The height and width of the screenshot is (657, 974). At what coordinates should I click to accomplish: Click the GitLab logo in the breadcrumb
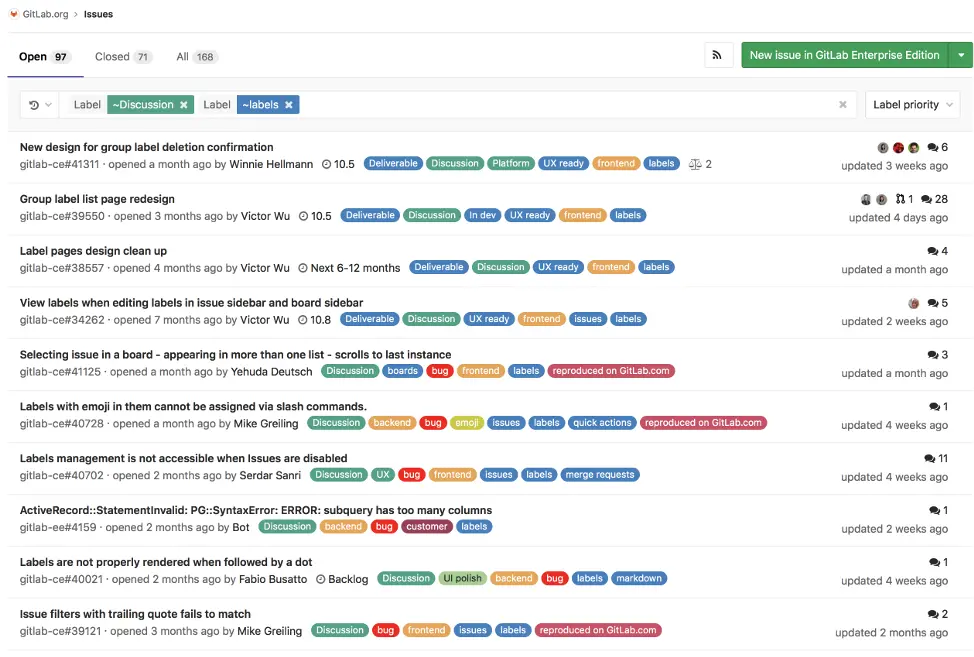[15, 14]
